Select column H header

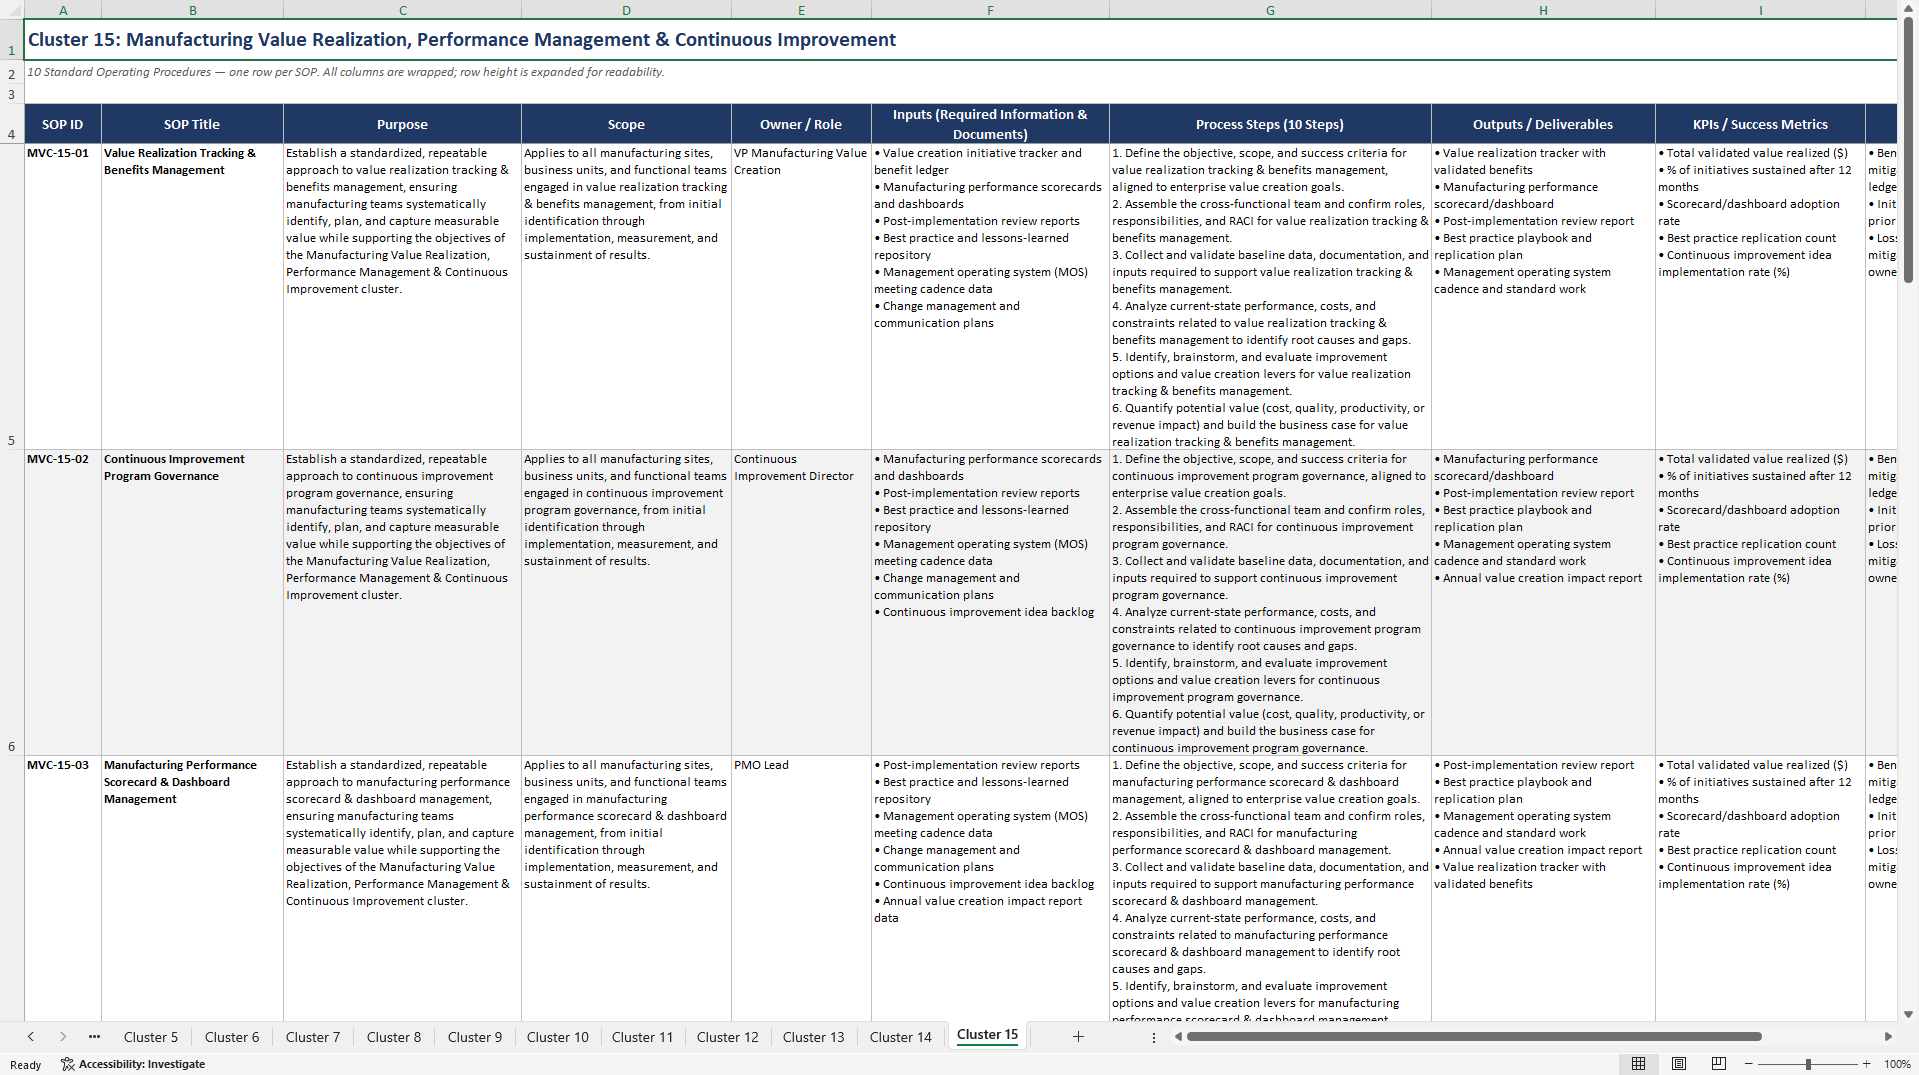click(x=1543, y=10)
